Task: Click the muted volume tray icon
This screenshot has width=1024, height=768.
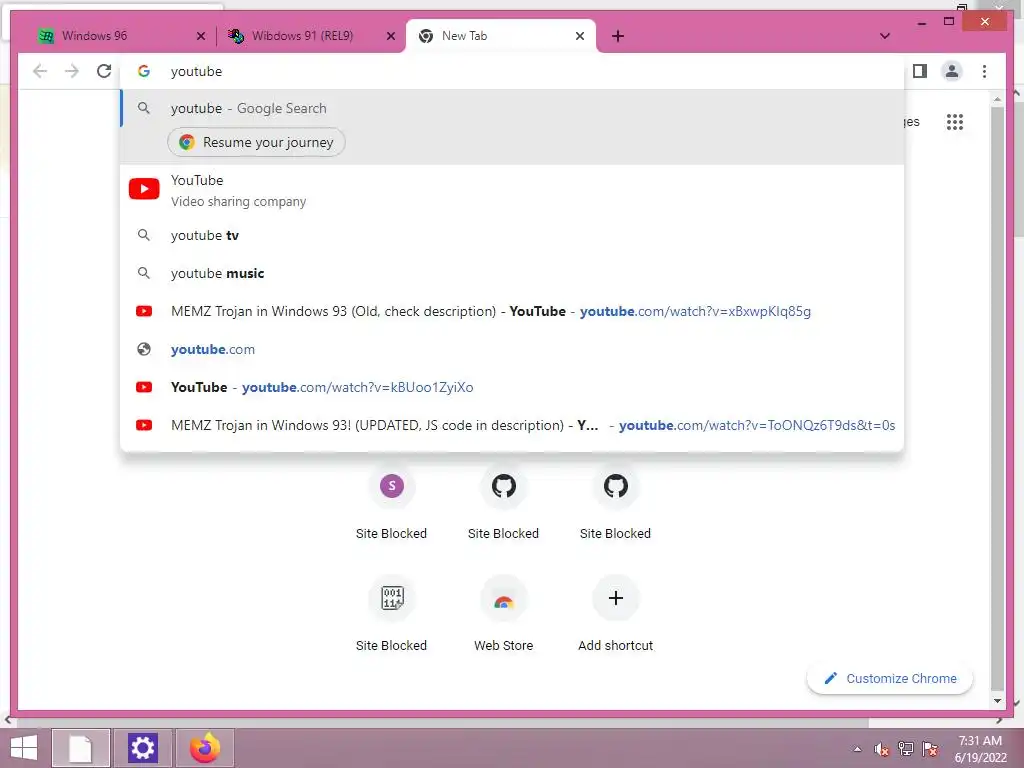Action: [882, 749]
